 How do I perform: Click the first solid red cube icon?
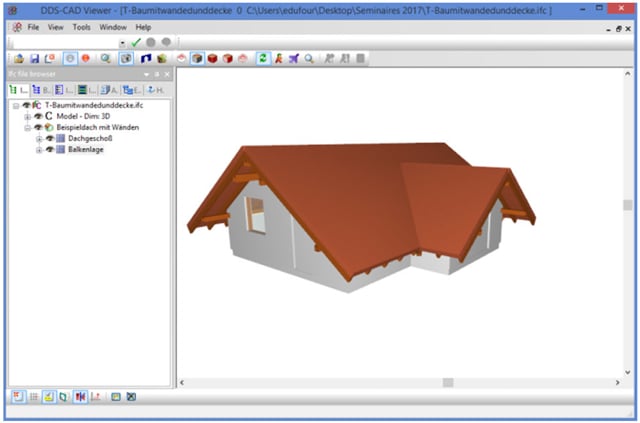(212, 58)
